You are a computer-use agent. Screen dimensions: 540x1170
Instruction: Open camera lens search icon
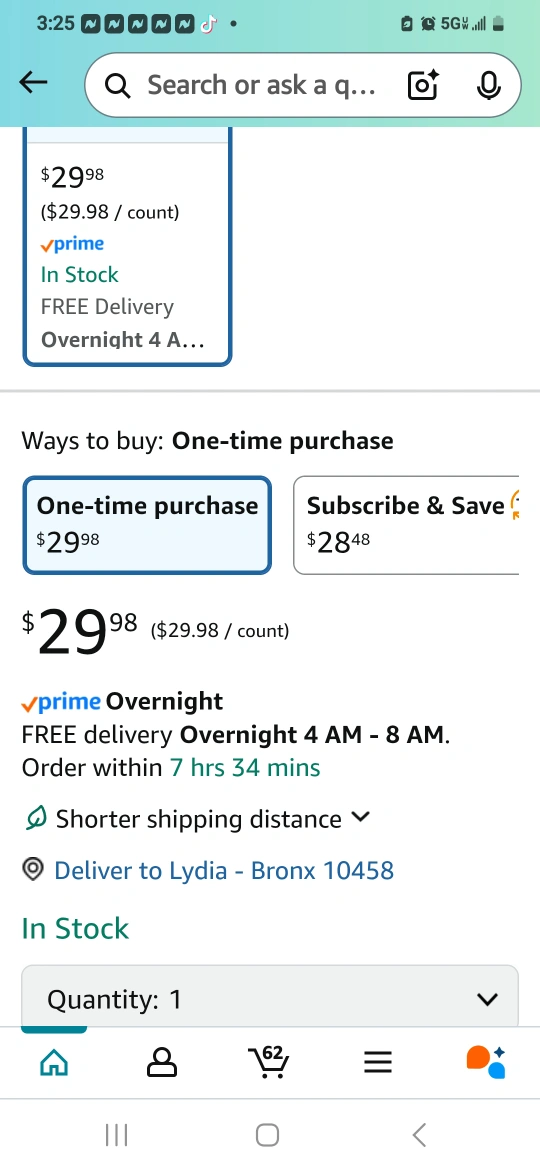click(423, 85)
